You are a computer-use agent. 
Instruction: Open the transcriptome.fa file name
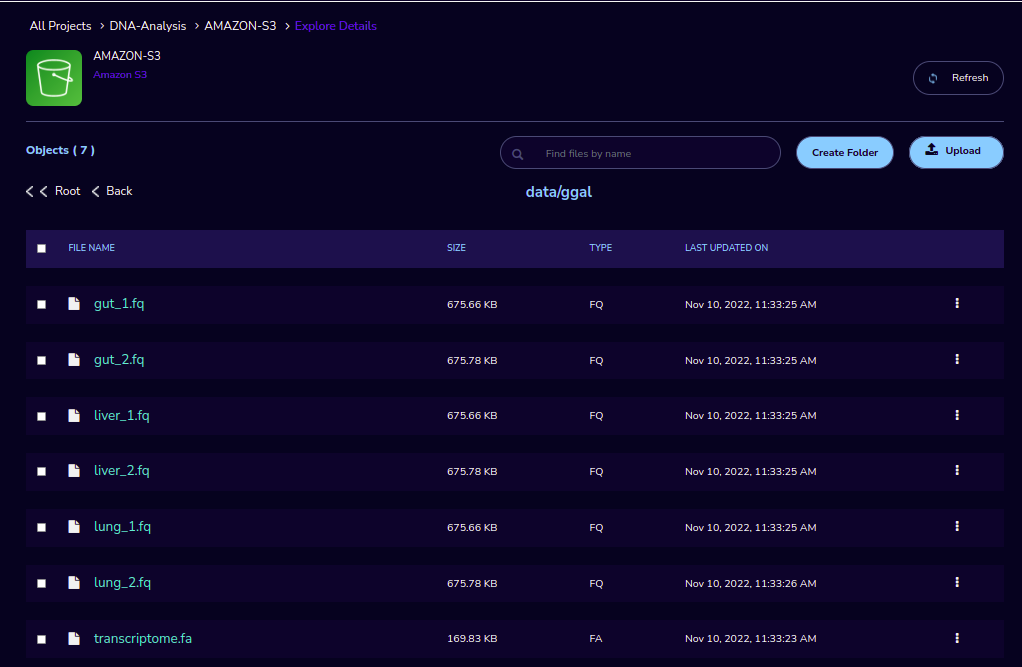tap(143, 638)
